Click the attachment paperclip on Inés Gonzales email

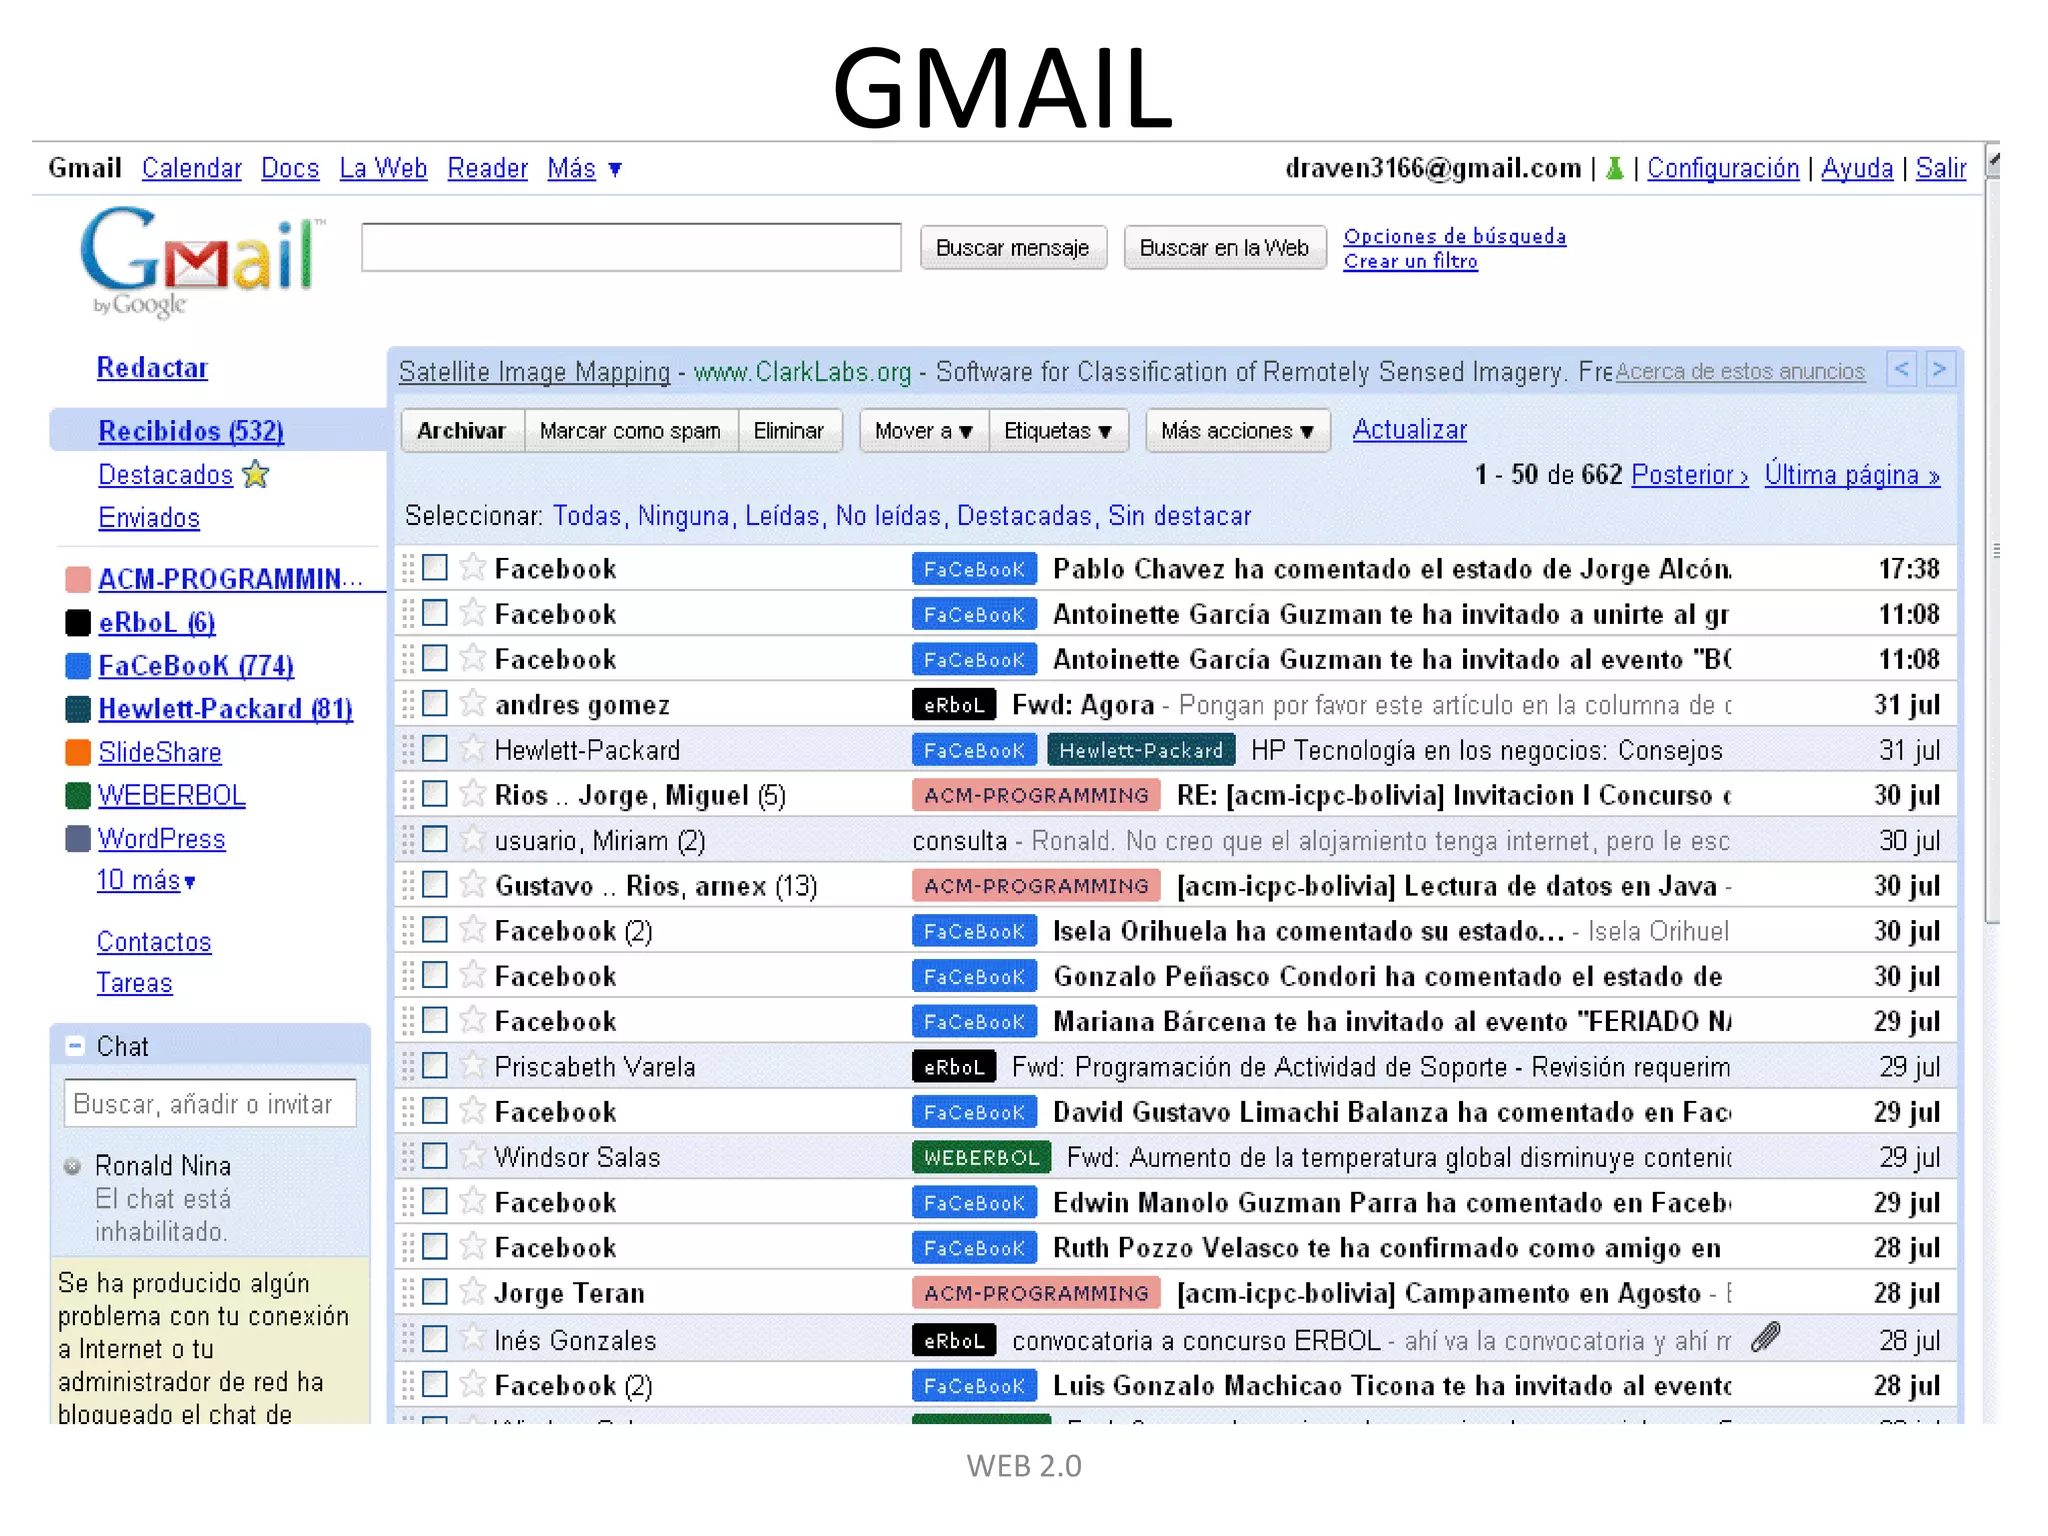click(x=1766, y=1338)
